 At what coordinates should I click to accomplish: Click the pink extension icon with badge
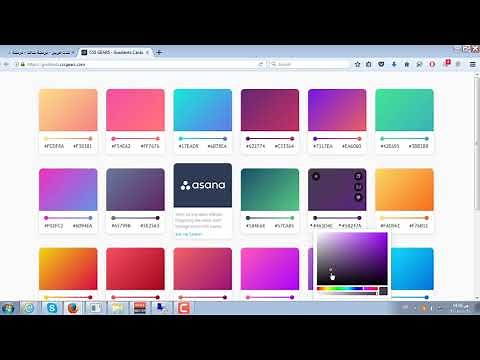(x=447, y=63)
